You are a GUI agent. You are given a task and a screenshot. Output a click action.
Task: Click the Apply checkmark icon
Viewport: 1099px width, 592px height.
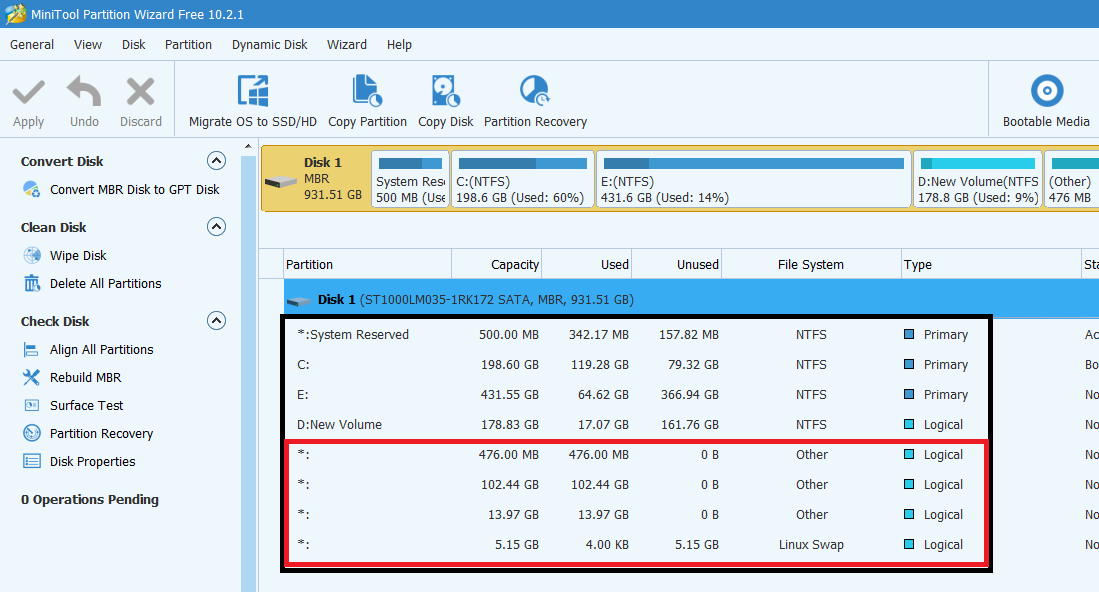(29, 92)
